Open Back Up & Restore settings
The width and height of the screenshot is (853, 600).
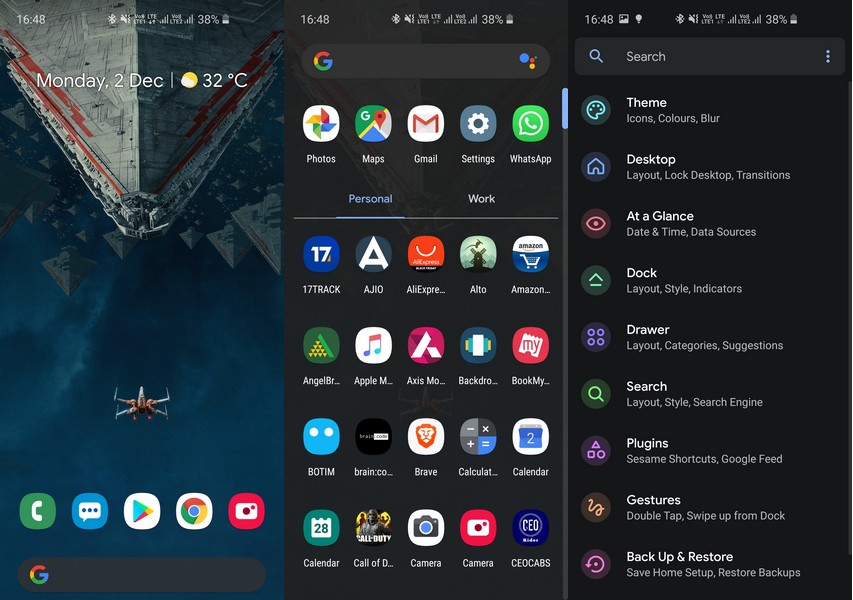710,564
